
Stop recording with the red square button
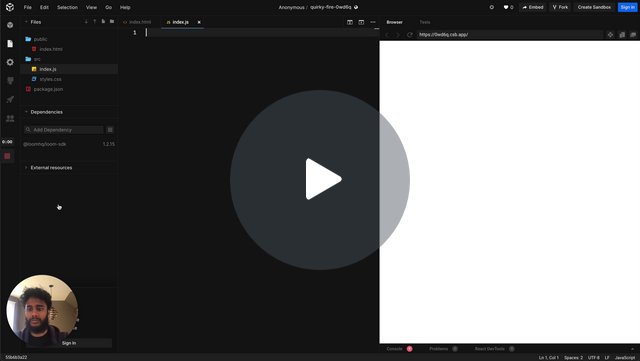[7, 156]
